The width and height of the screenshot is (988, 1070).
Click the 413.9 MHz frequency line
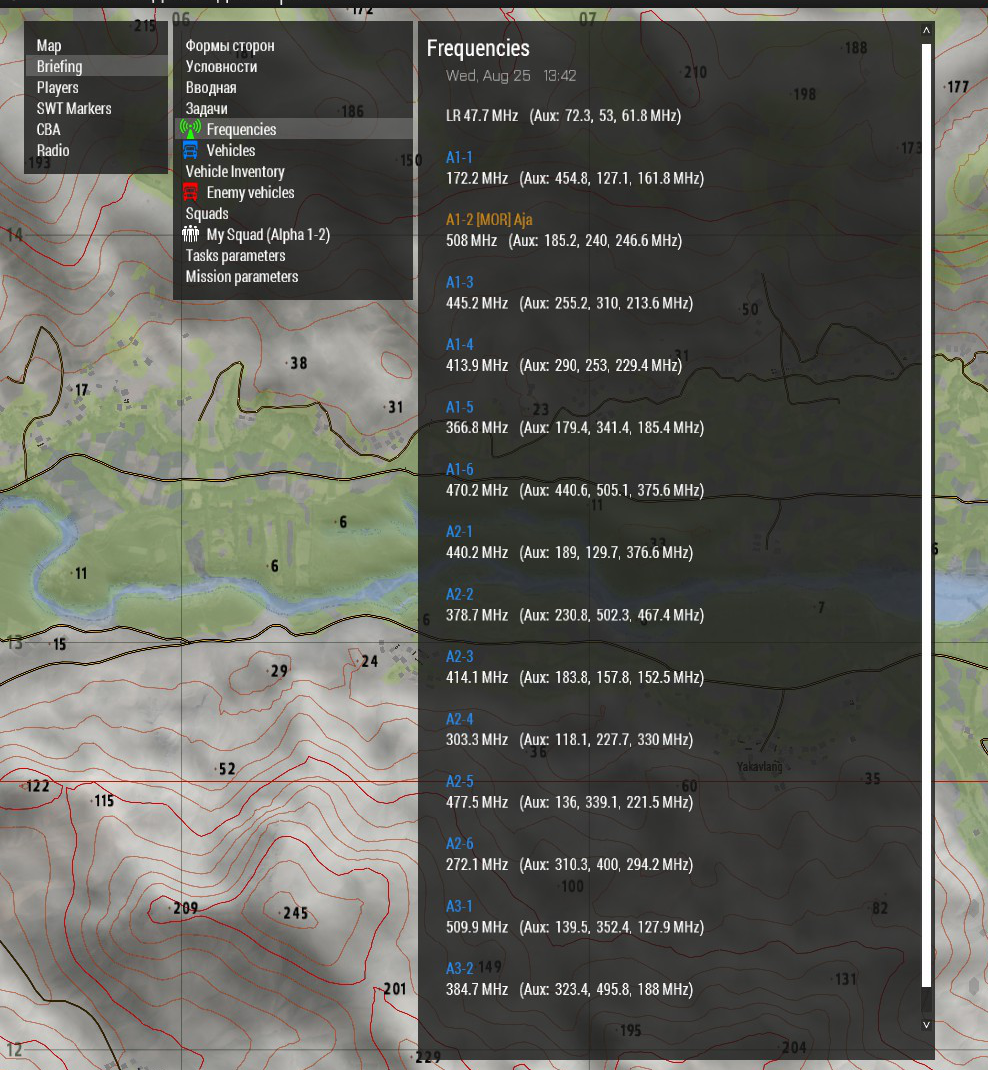coord(564,366)
